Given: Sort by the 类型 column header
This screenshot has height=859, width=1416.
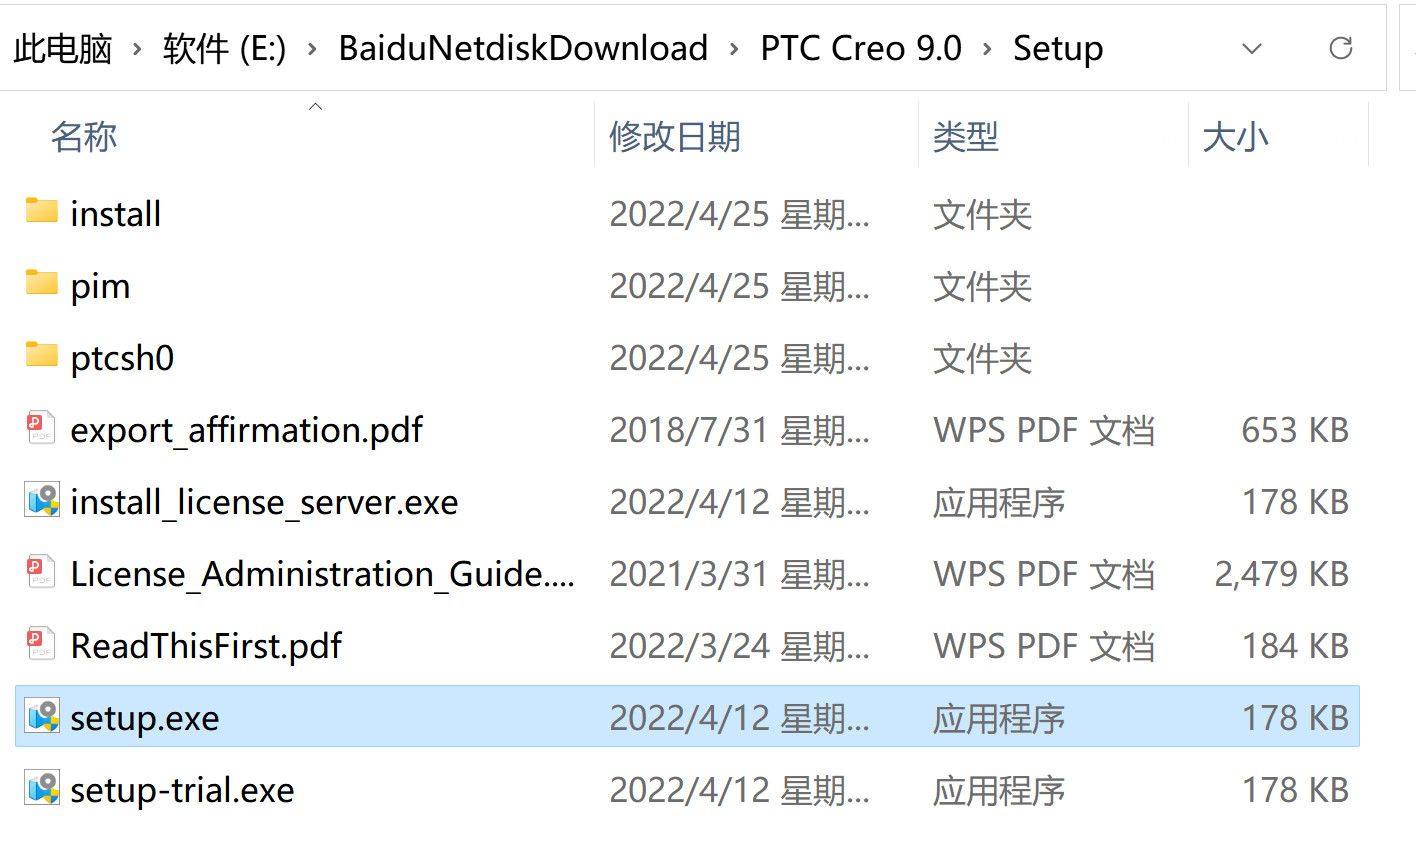Looking at the screenshot, I should tap(965, 136).
